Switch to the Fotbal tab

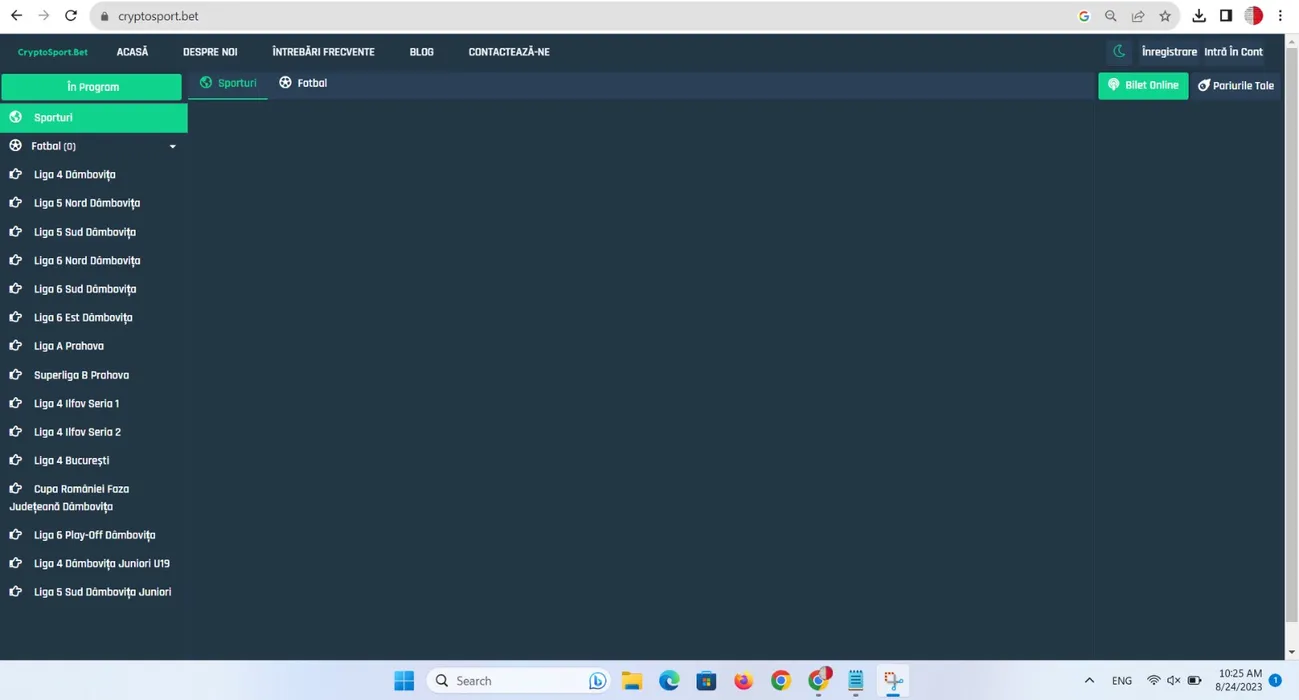click(x=303, y=83)
